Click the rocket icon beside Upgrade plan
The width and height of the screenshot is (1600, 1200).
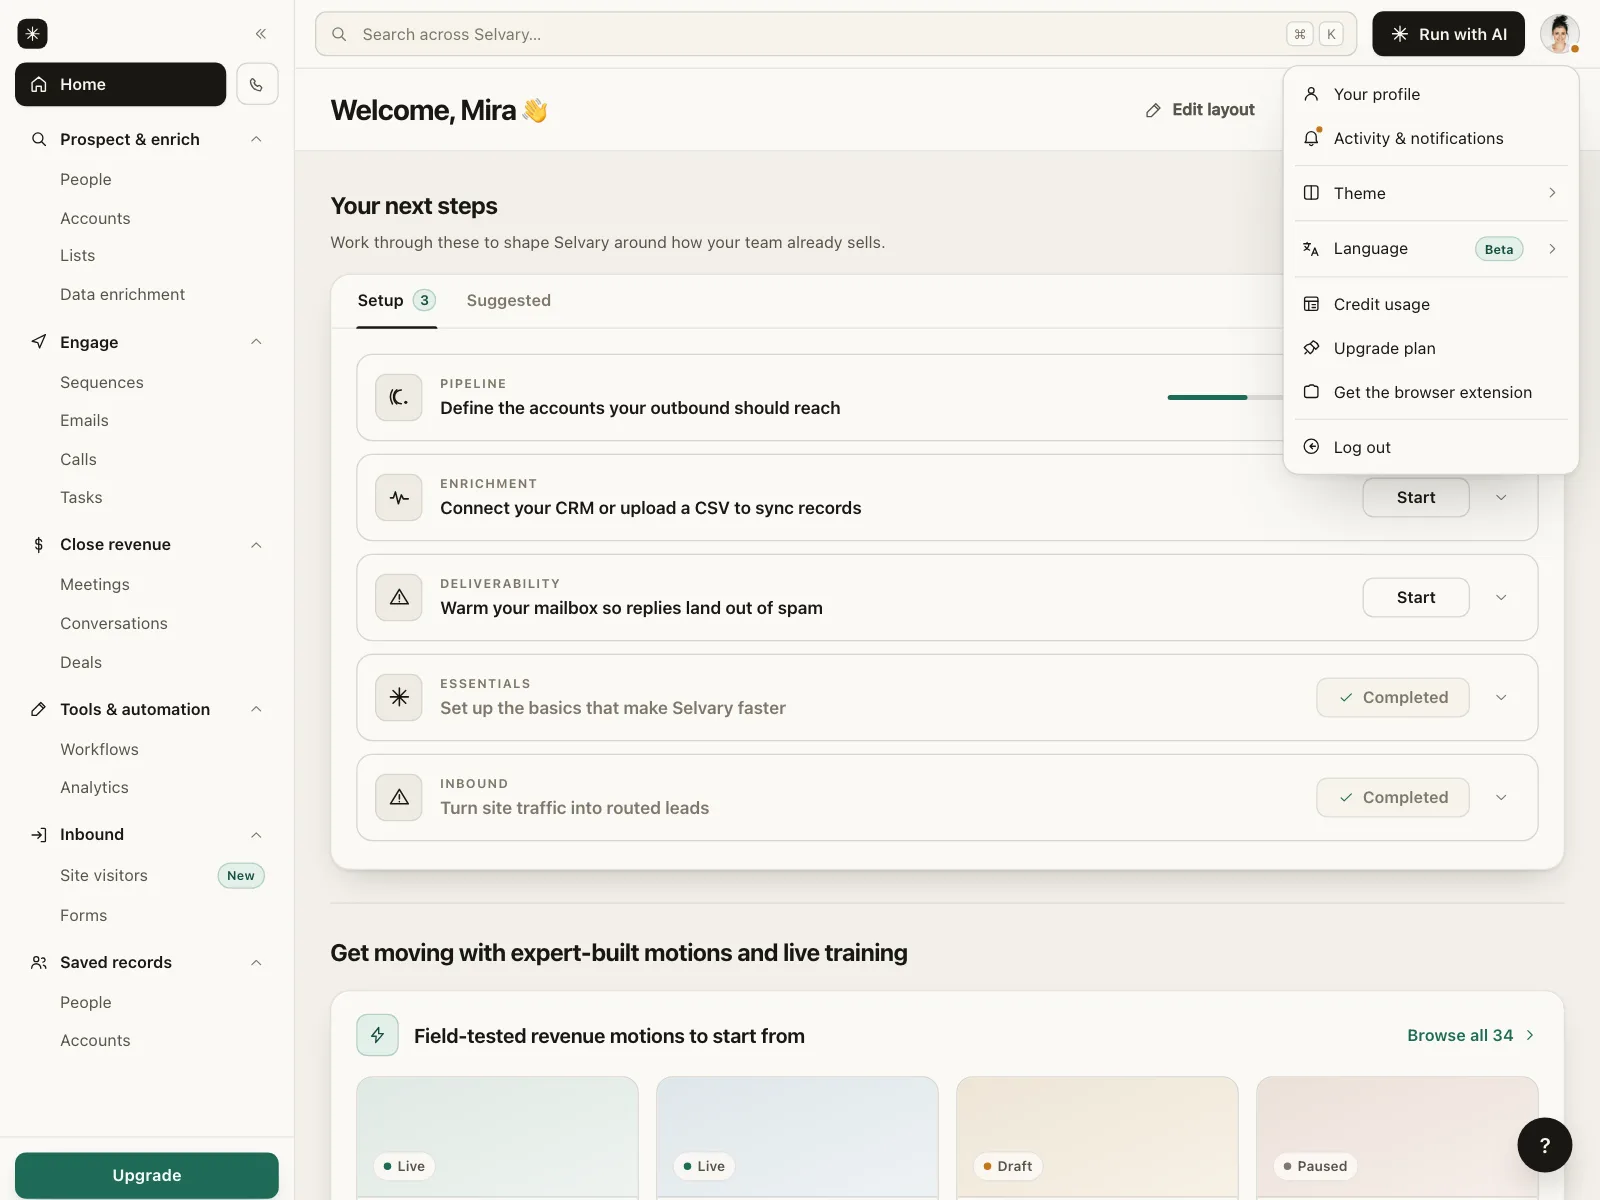[x=1311, y=348]
